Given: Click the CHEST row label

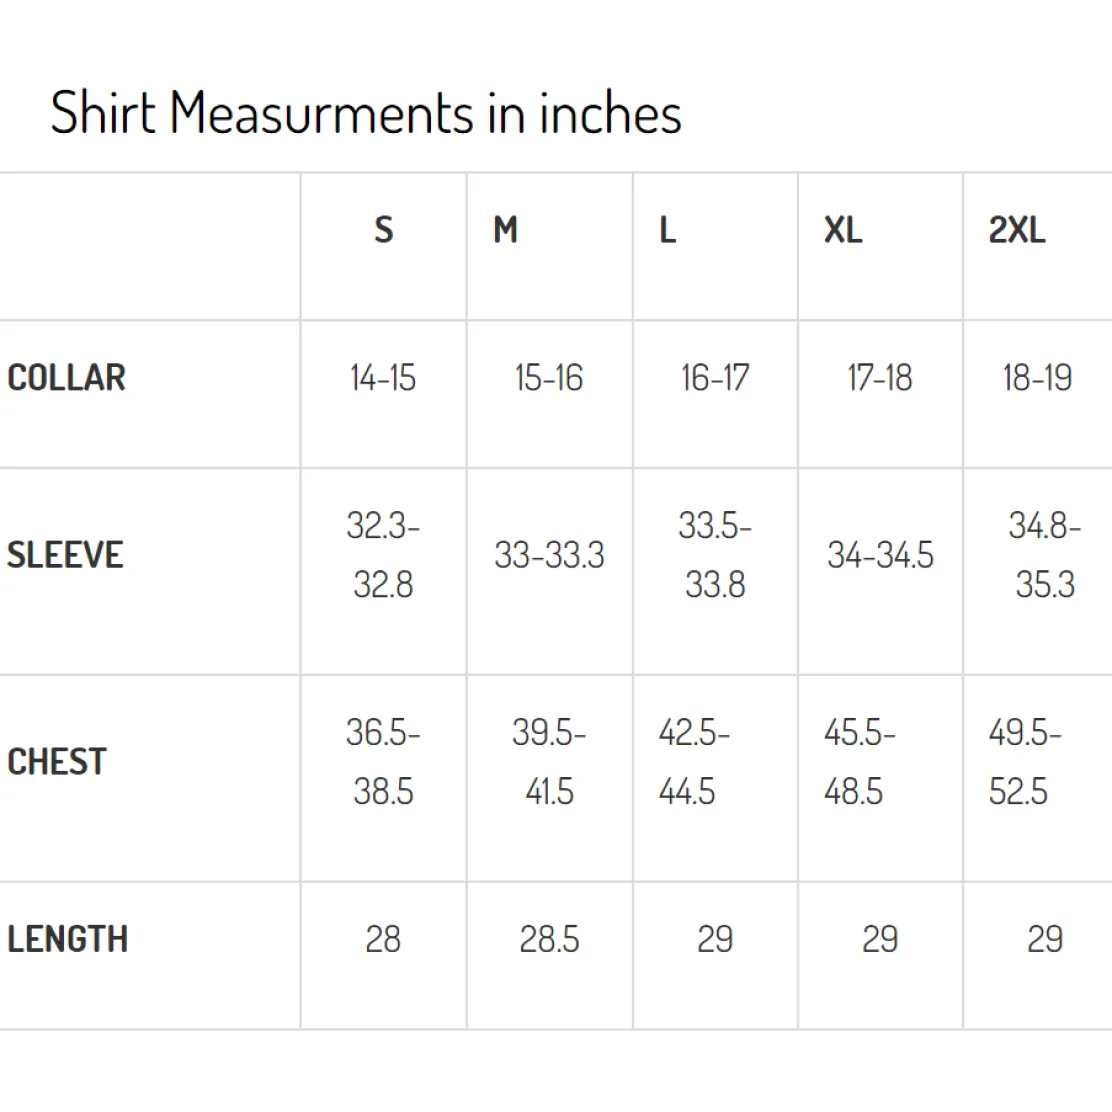Looking at the screenshot, I should coord(57,762).
